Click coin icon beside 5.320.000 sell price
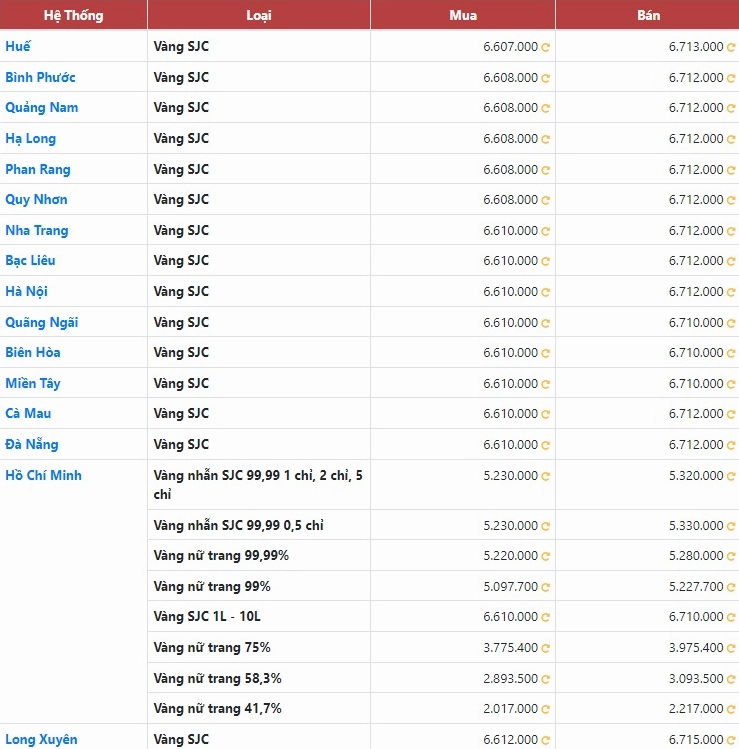The height and width of the screenshot is (749, 739). coord(731,476)
